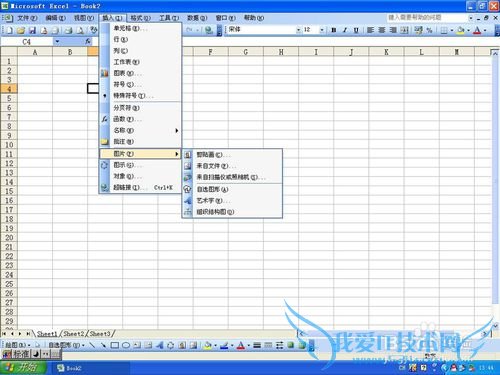Viewport: 500px width, 375px height.
Task: Open the 文件 File menu
Action: click(27, 18)
